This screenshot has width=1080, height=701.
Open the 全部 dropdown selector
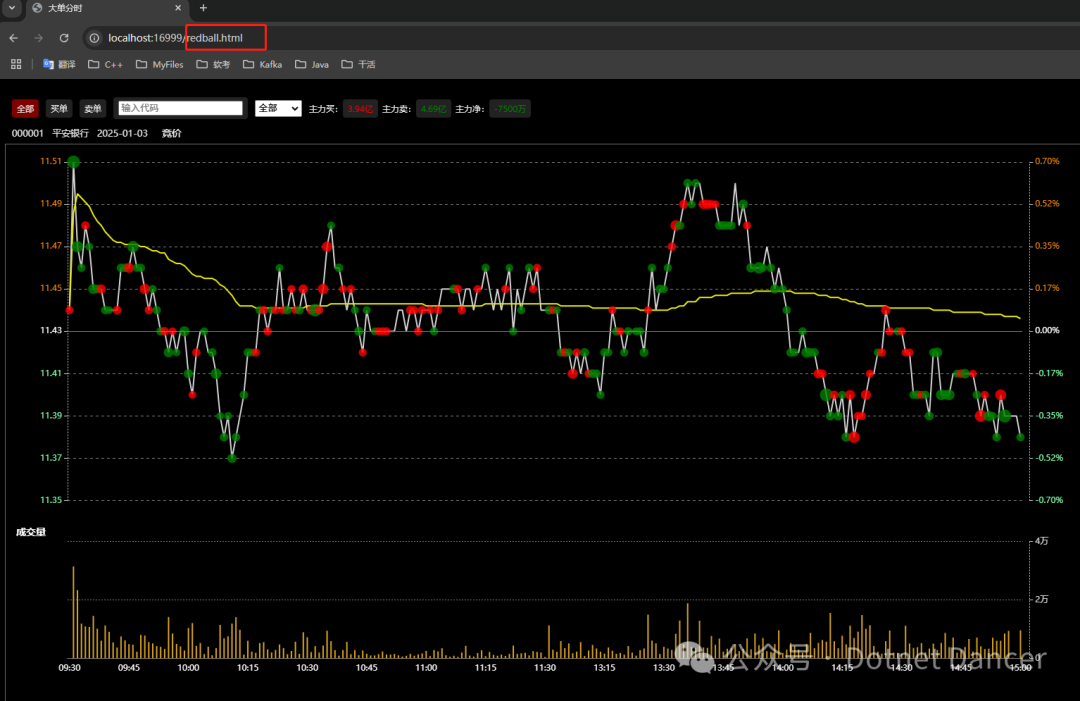[278, 108]
